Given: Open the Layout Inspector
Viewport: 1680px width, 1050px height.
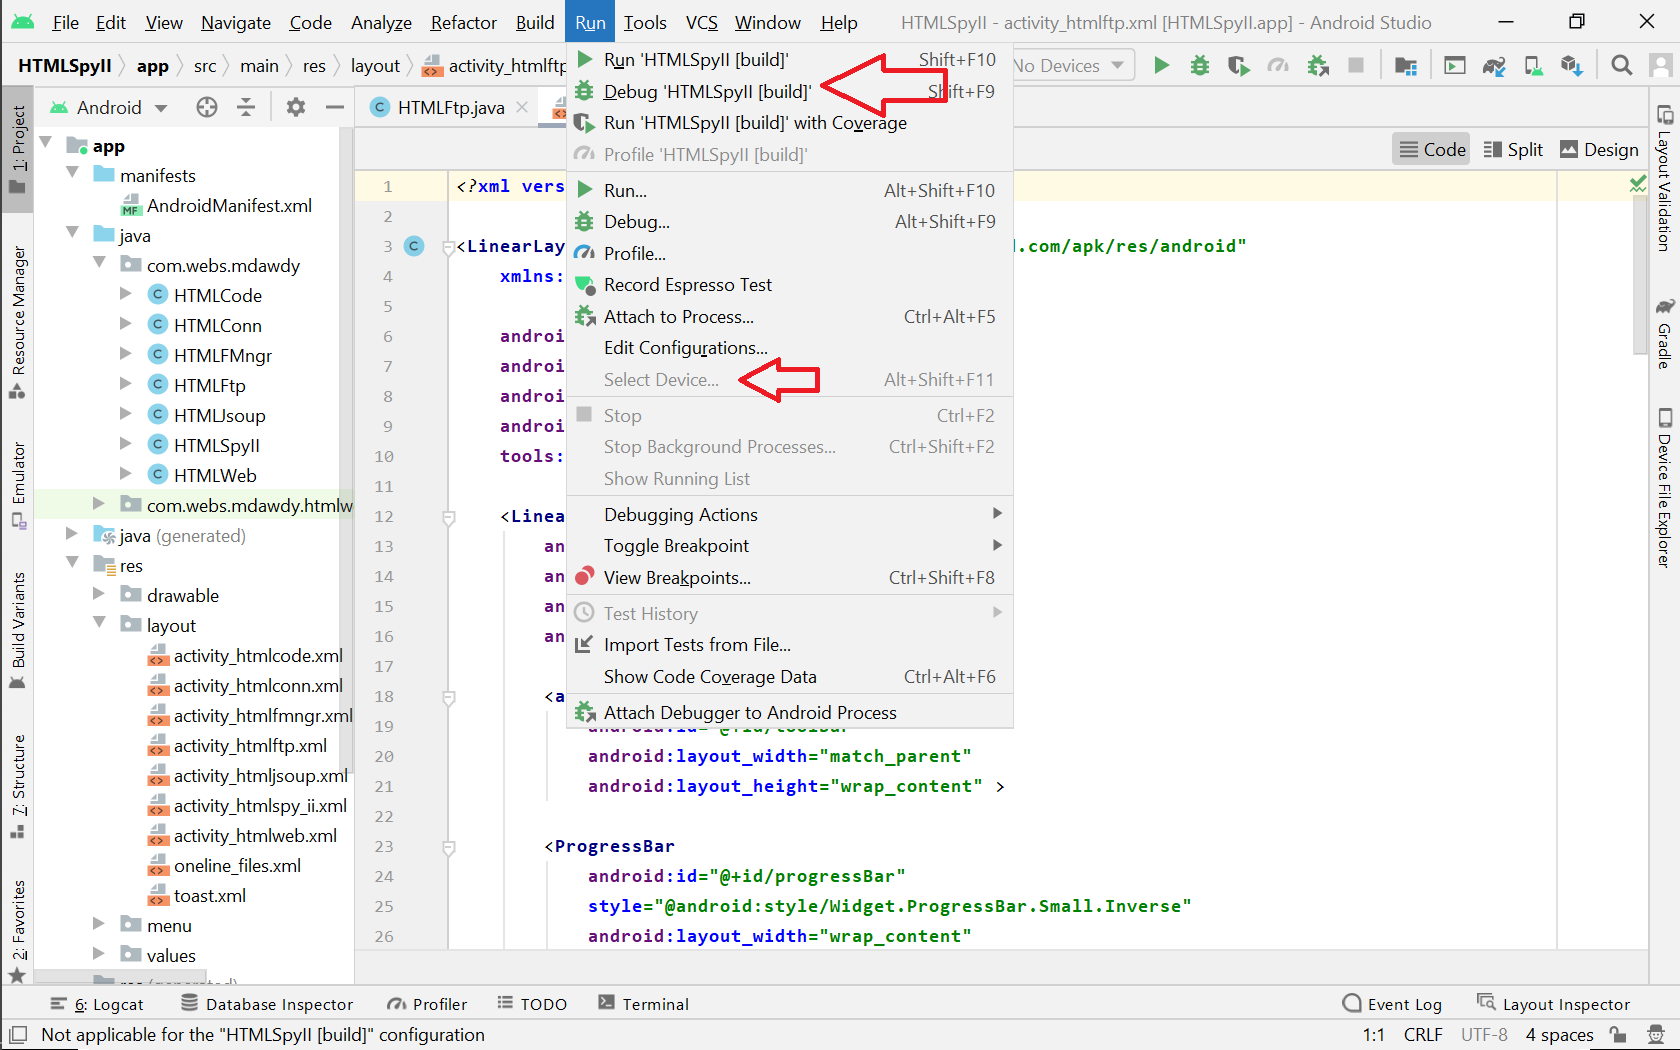Looking at the screenshot, I should (x=1554, y=1004).
